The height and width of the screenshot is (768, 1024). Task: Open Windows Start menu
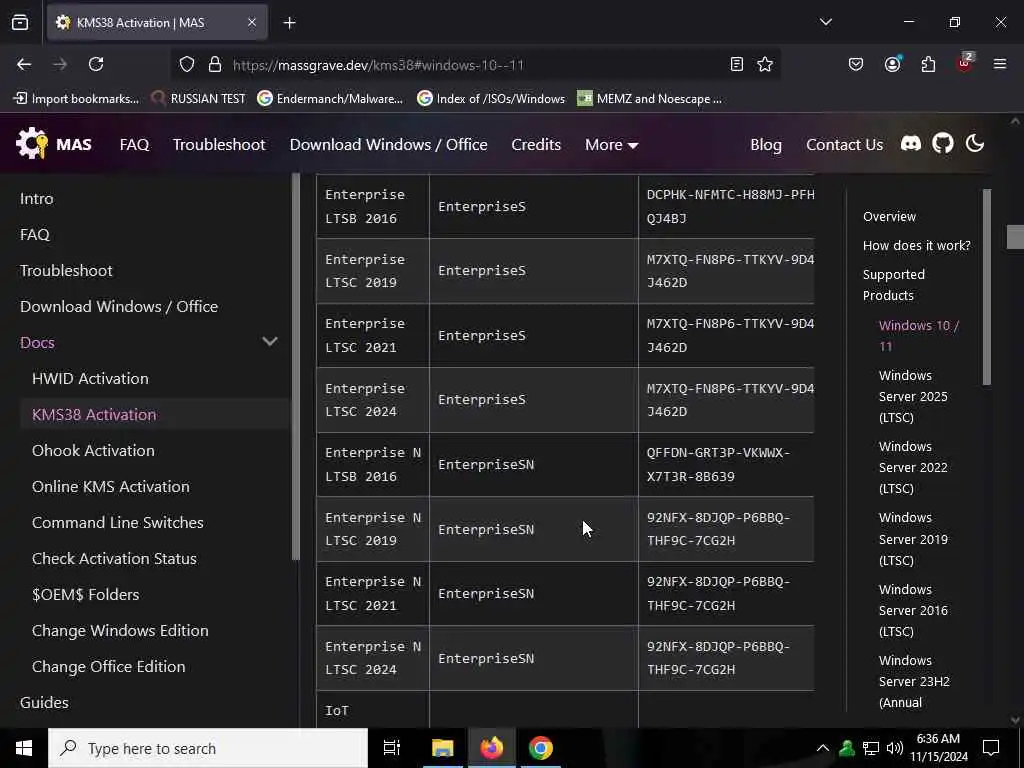point(24,748)
